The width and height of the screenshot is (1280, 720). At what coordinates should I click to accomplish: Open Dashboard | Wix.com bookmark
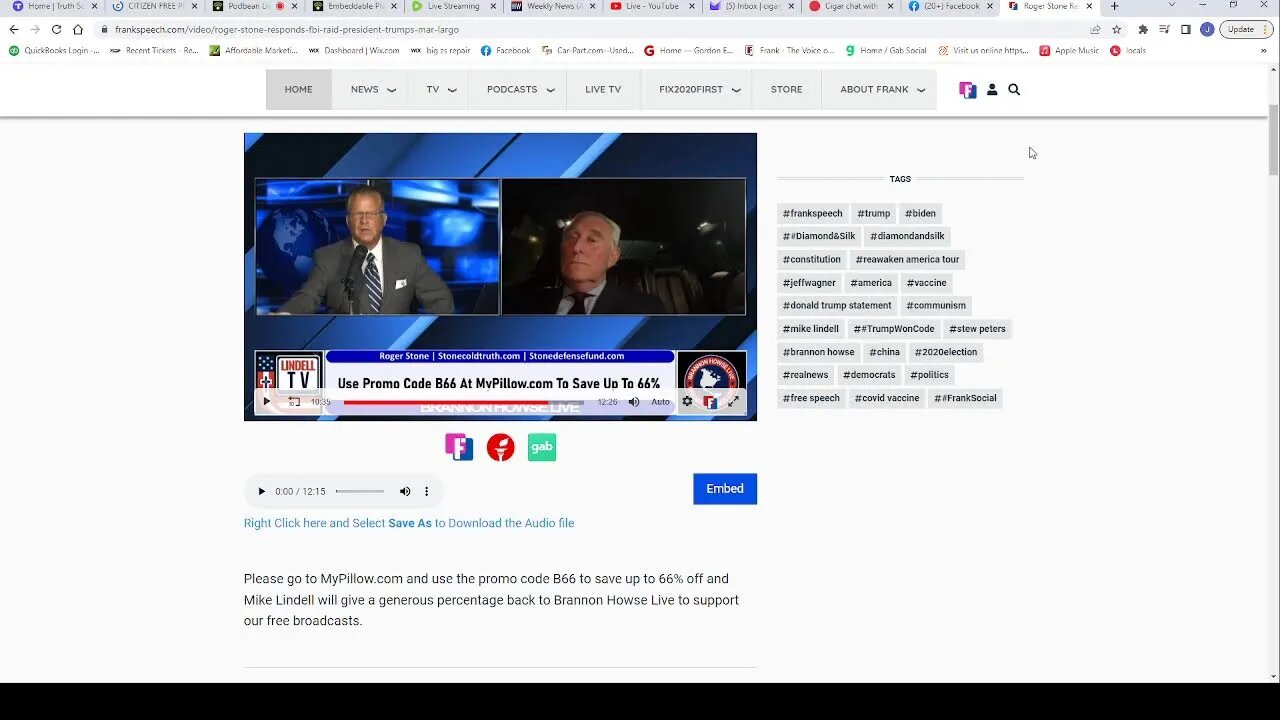coord(355,50)
